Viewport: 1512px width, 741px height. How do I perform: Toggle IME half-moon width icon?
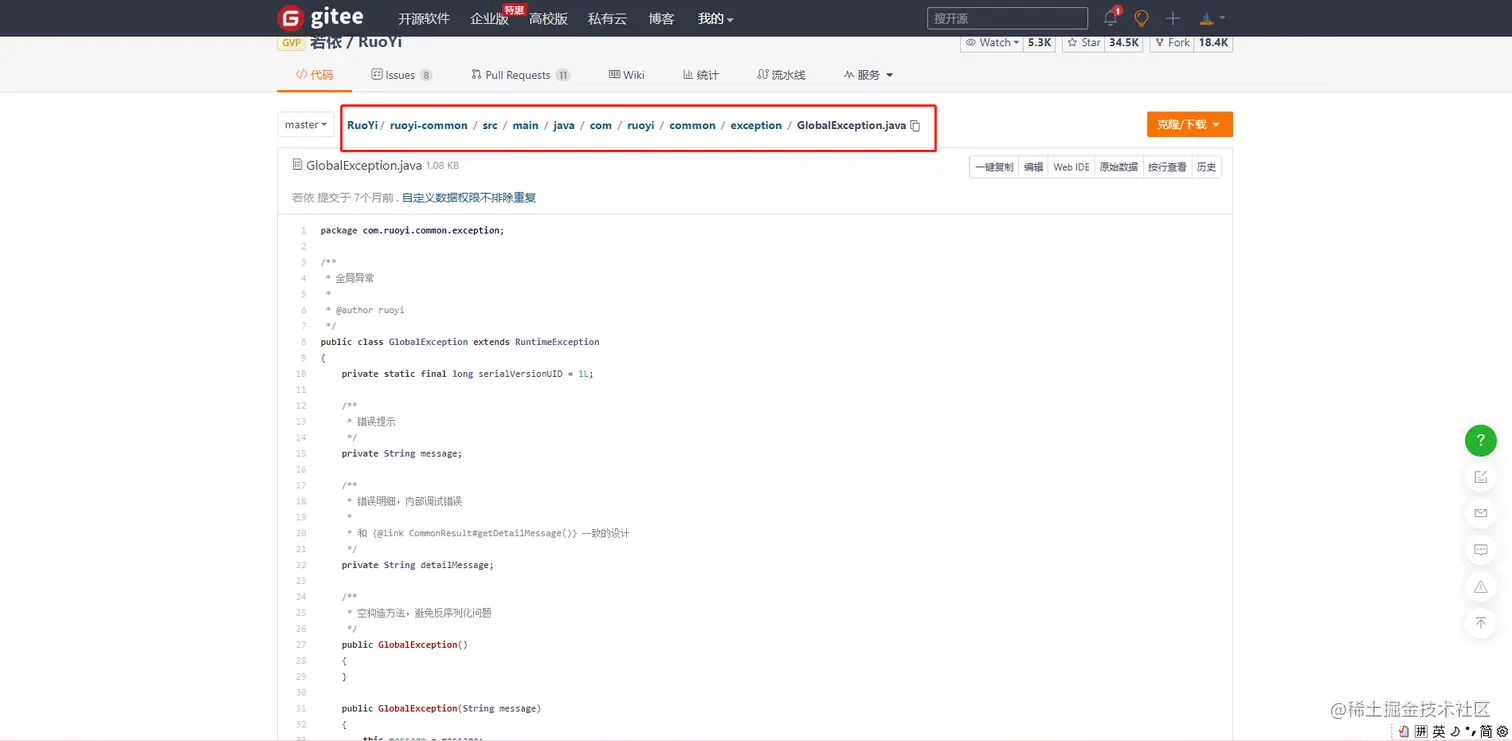click(1455, 732)
